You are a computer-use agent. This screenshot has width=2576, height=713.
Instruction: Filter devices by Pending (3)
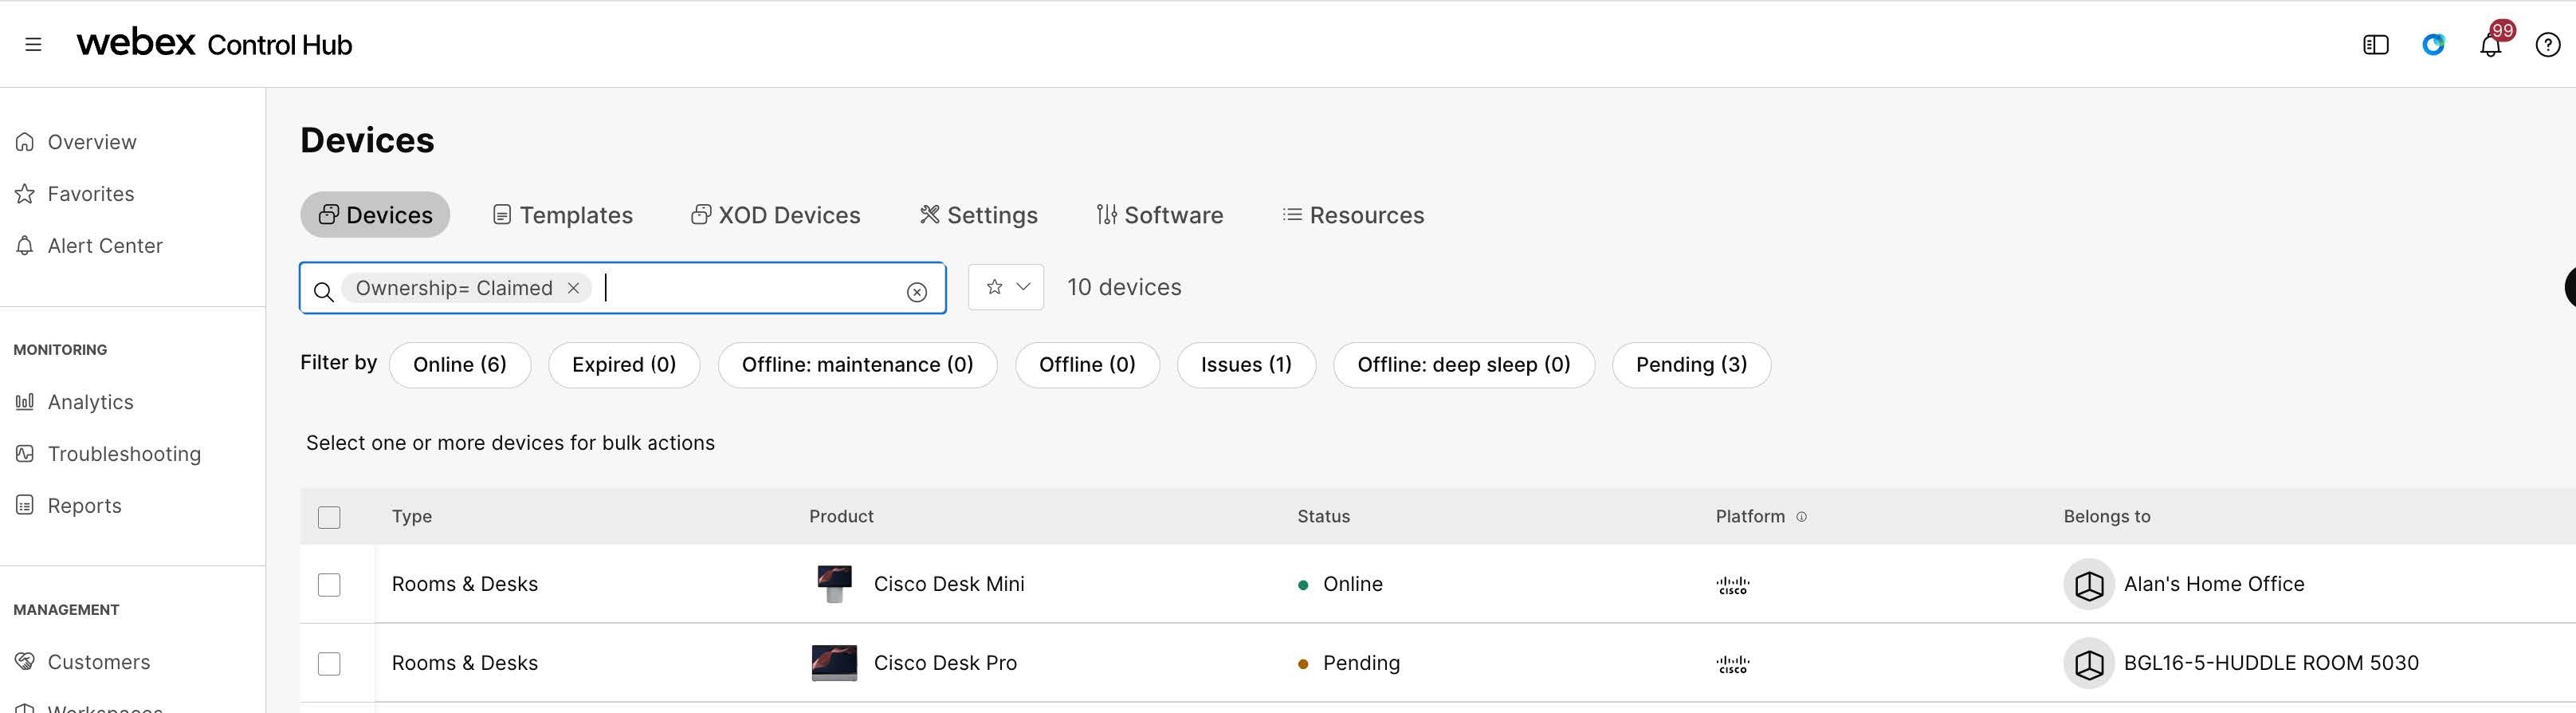pos(1690,365)
